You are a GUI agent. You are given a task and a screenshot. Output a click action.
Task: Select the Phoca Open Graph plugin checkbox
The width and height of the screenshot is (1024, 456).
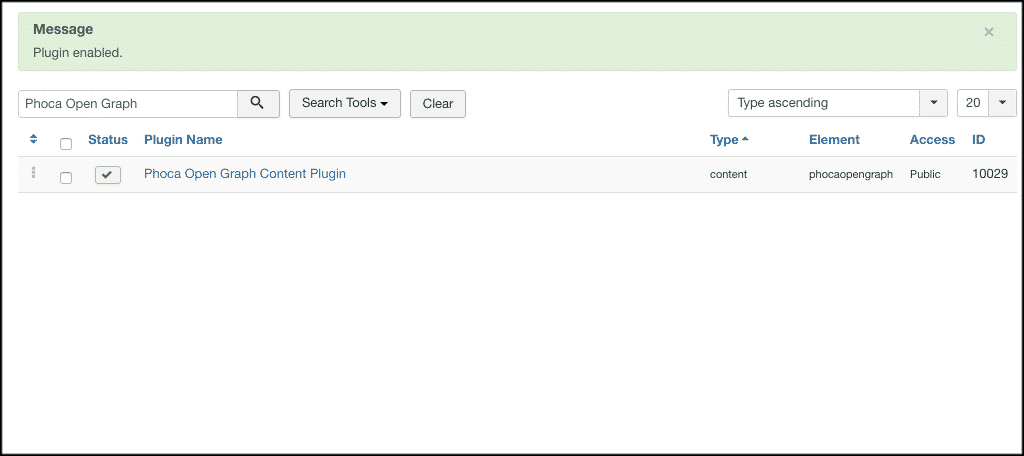[x=66, y=178]
